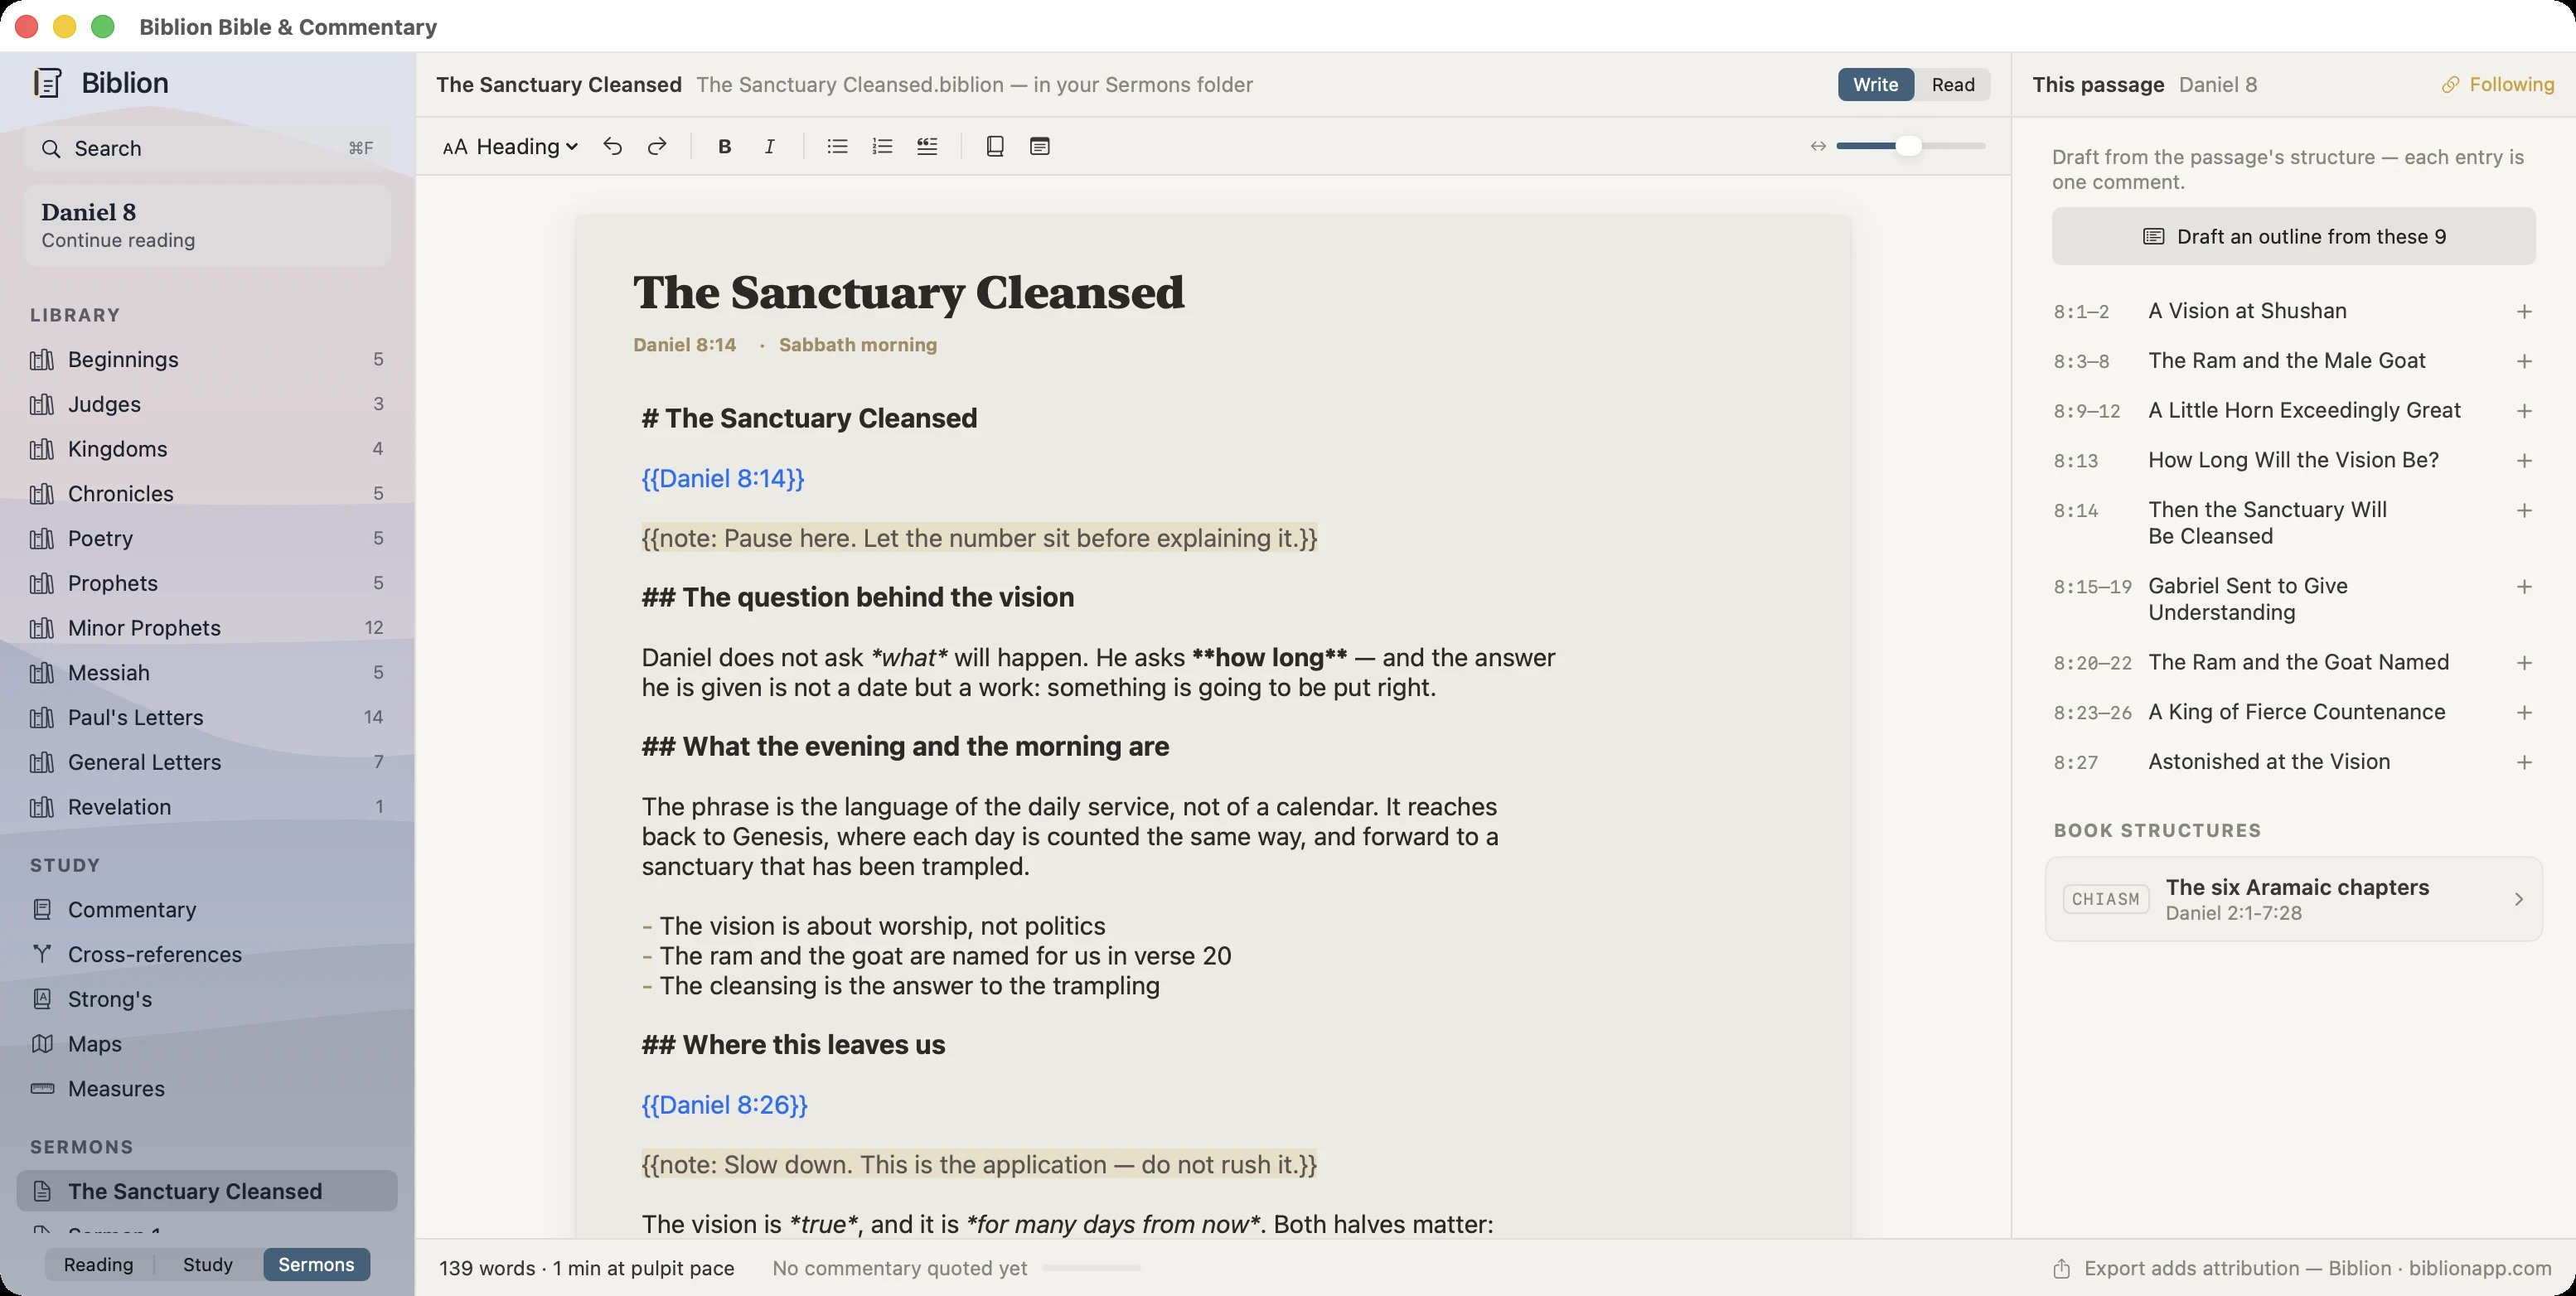Open the Judges library group
Viewport: 2576px width, 1296px height.
[x=207, y=404]
